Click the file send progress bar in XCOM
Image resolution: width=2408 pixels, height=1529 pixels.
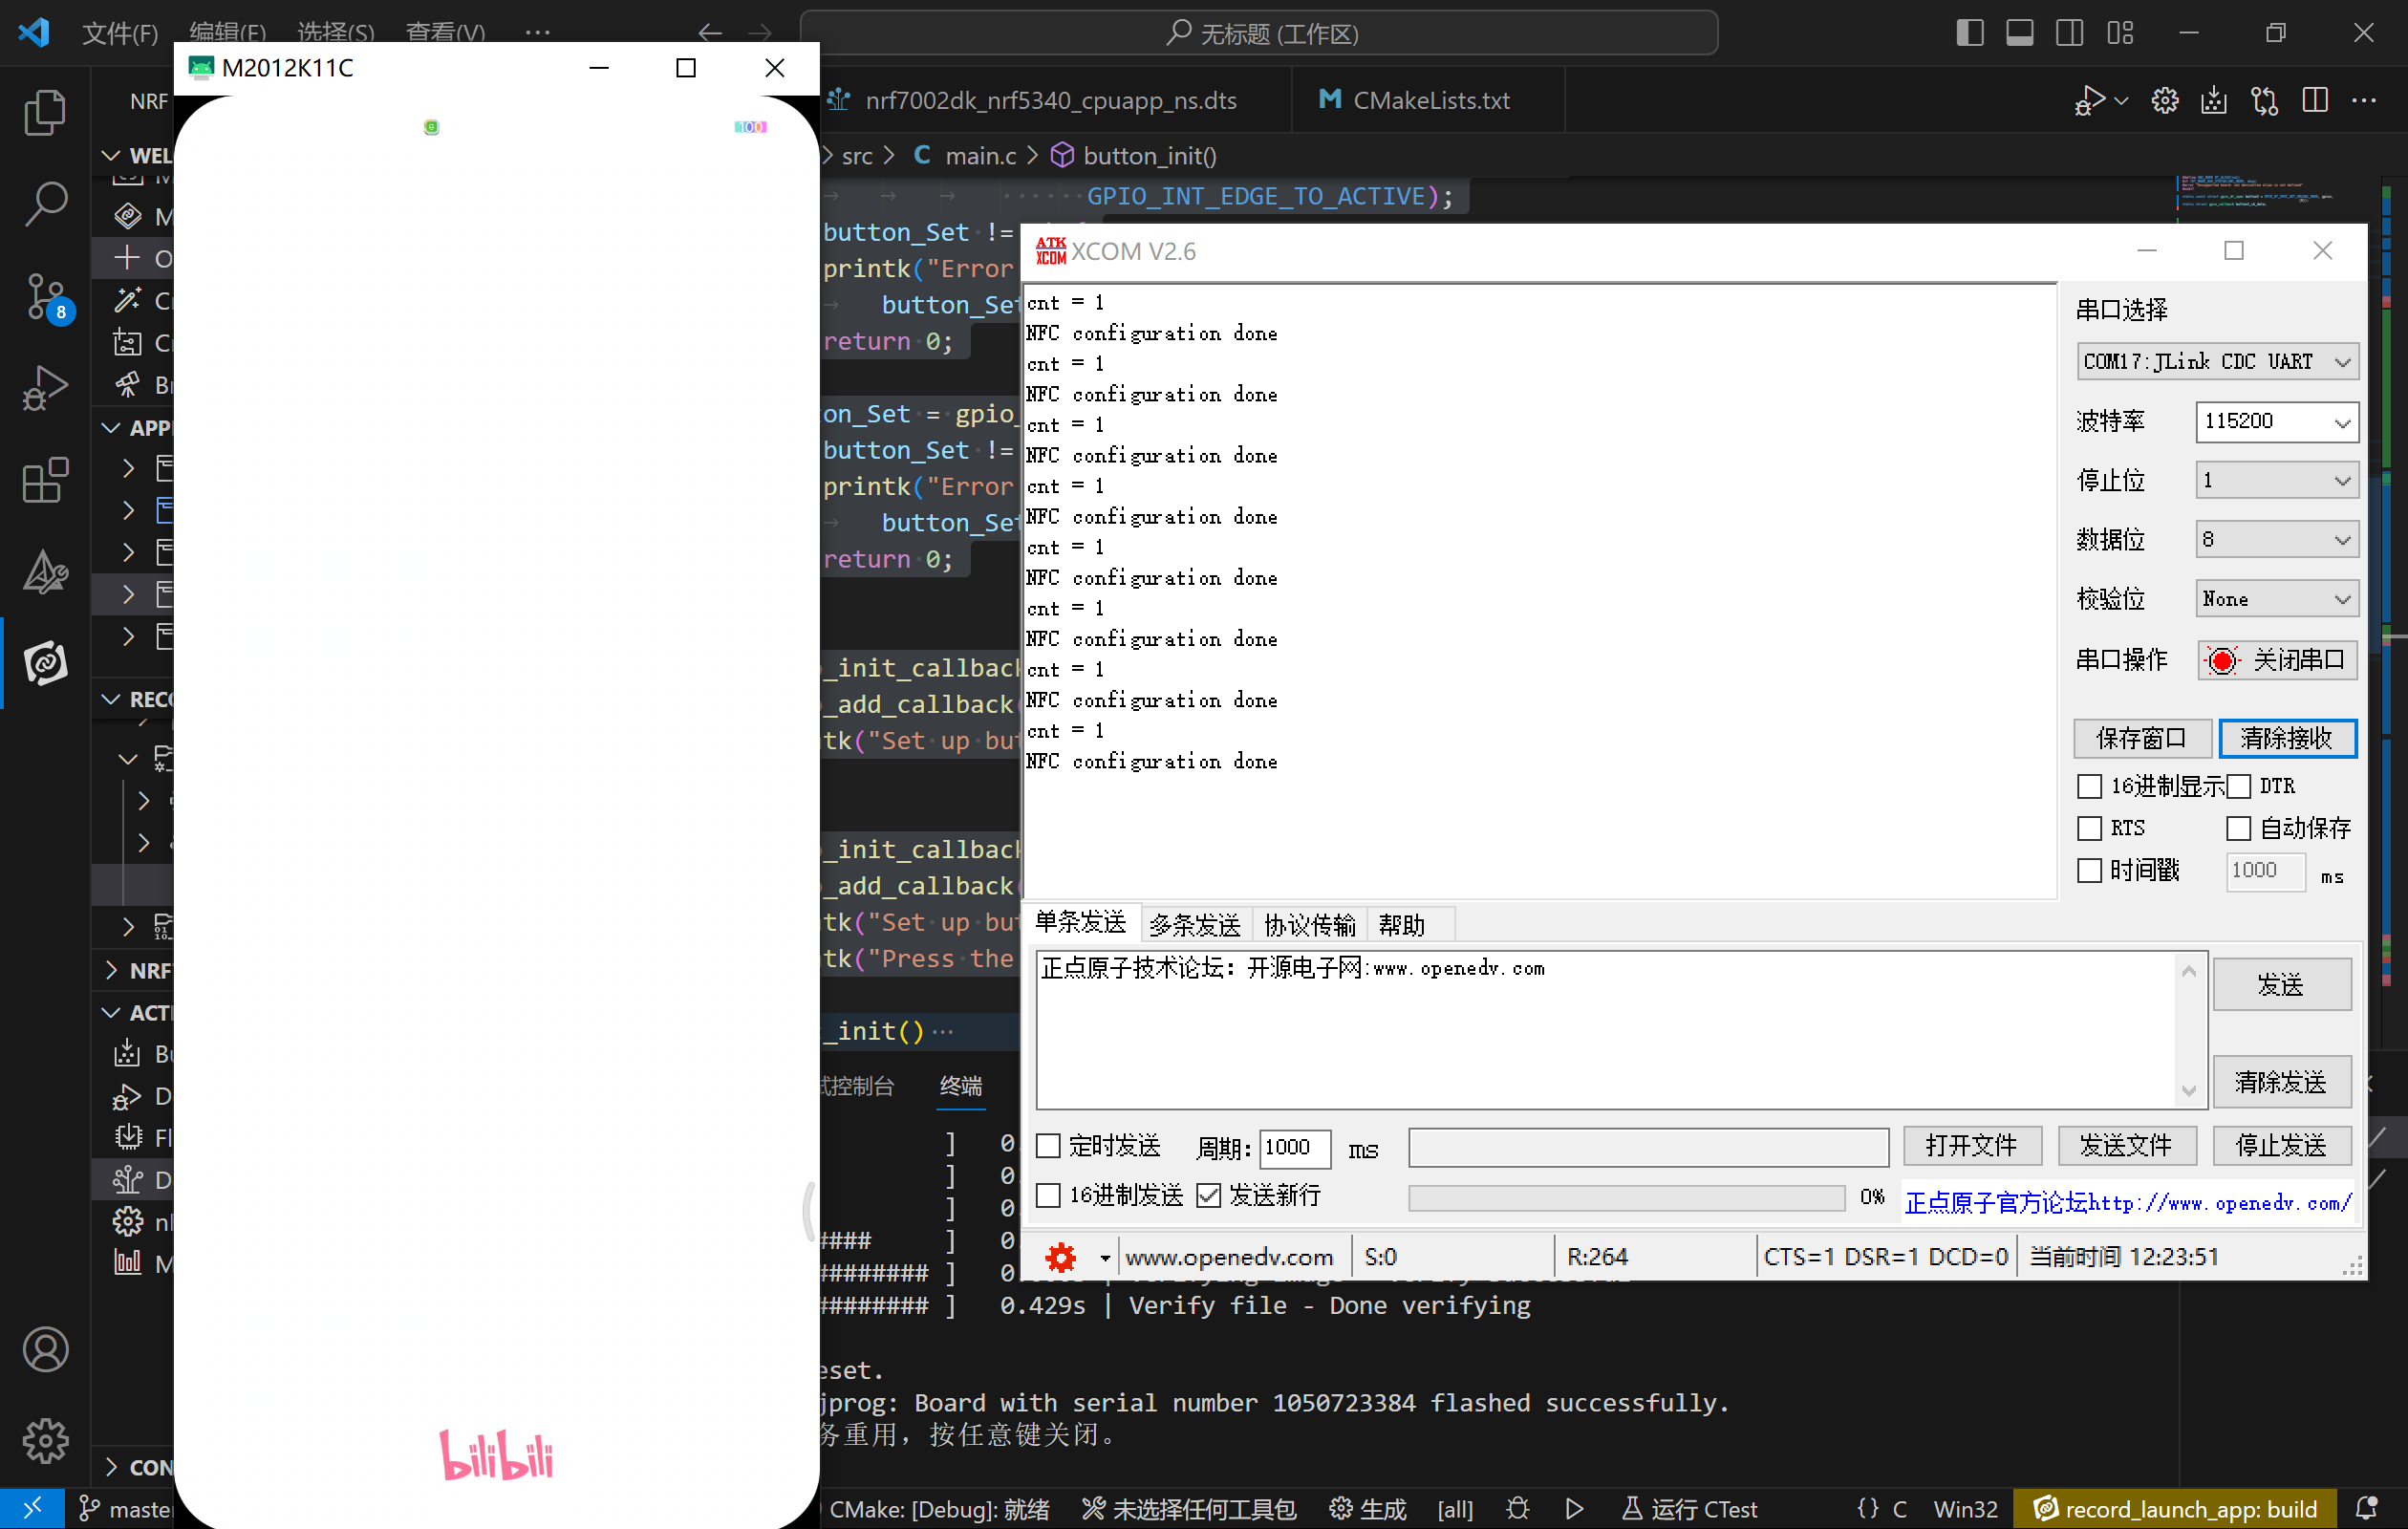(x=1626, y=1197)
